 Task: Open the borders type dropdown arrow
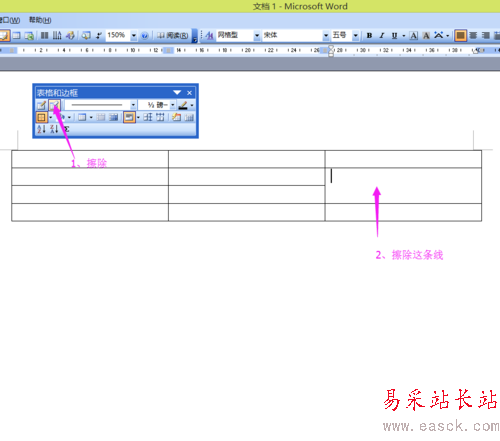51,117
